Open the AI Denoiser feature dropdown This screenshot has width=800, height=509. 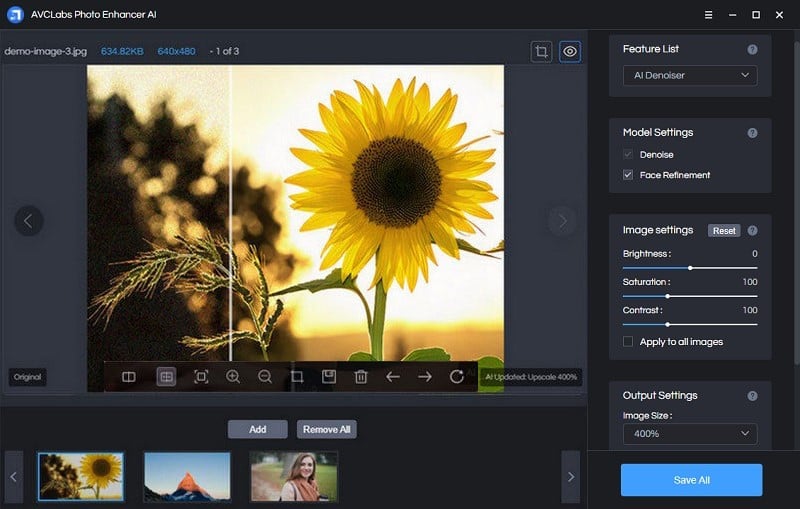pos(690,75)
